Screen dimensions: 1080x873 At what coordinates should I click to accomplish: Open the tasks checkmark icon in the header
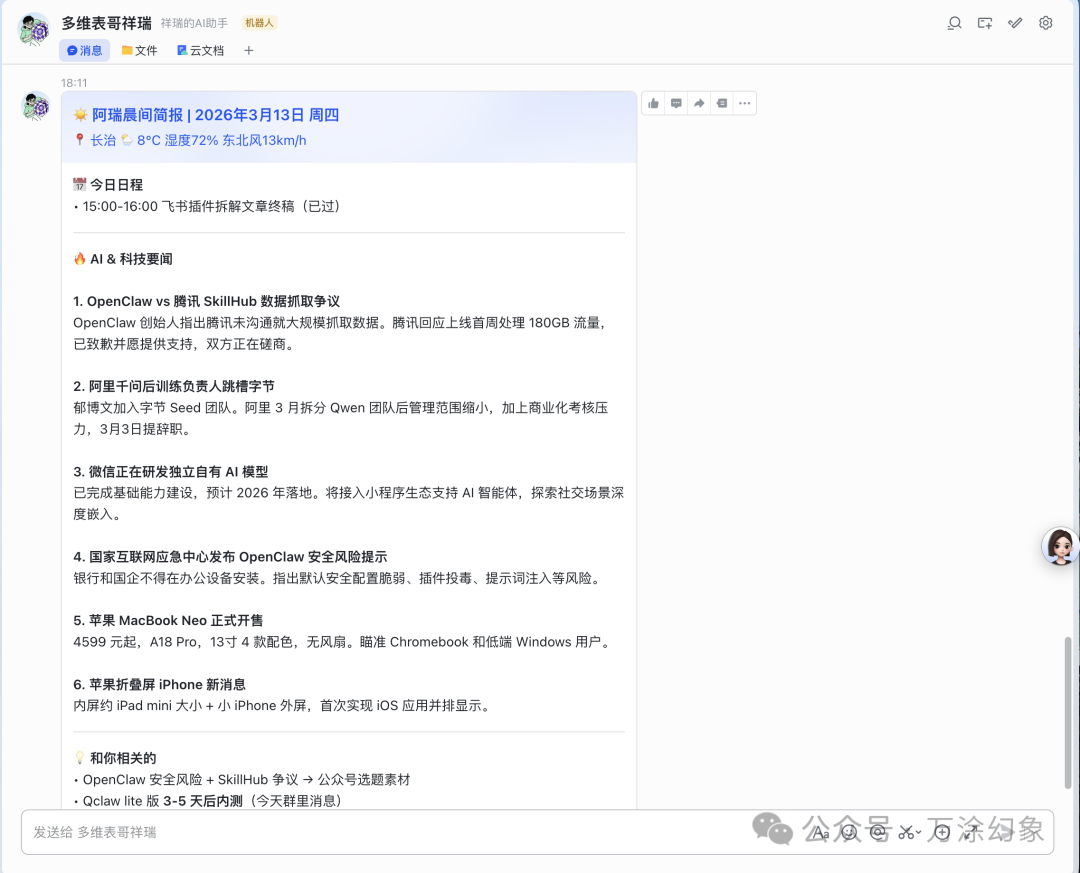point(1015,22)
